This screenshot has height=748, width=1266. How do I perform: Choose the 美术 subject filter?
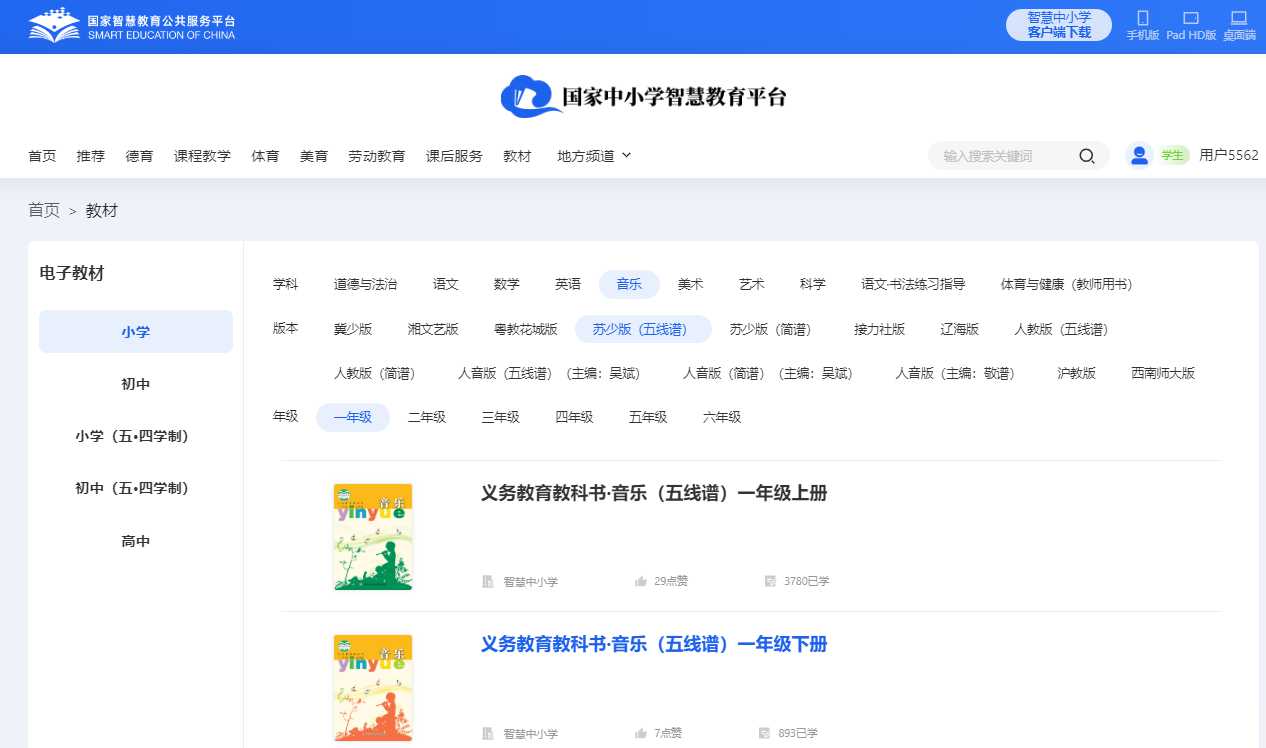pos(691,284)
